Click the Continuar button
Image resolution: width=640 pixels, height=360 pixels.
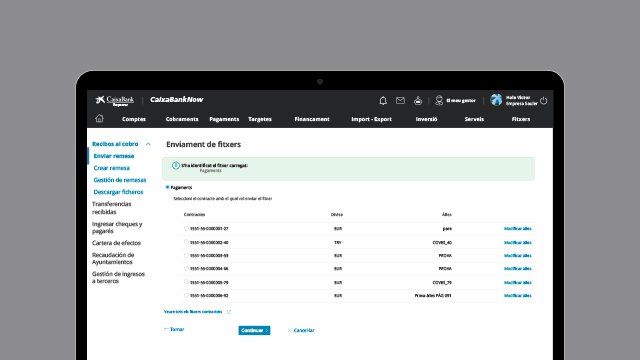pos(254,330)
